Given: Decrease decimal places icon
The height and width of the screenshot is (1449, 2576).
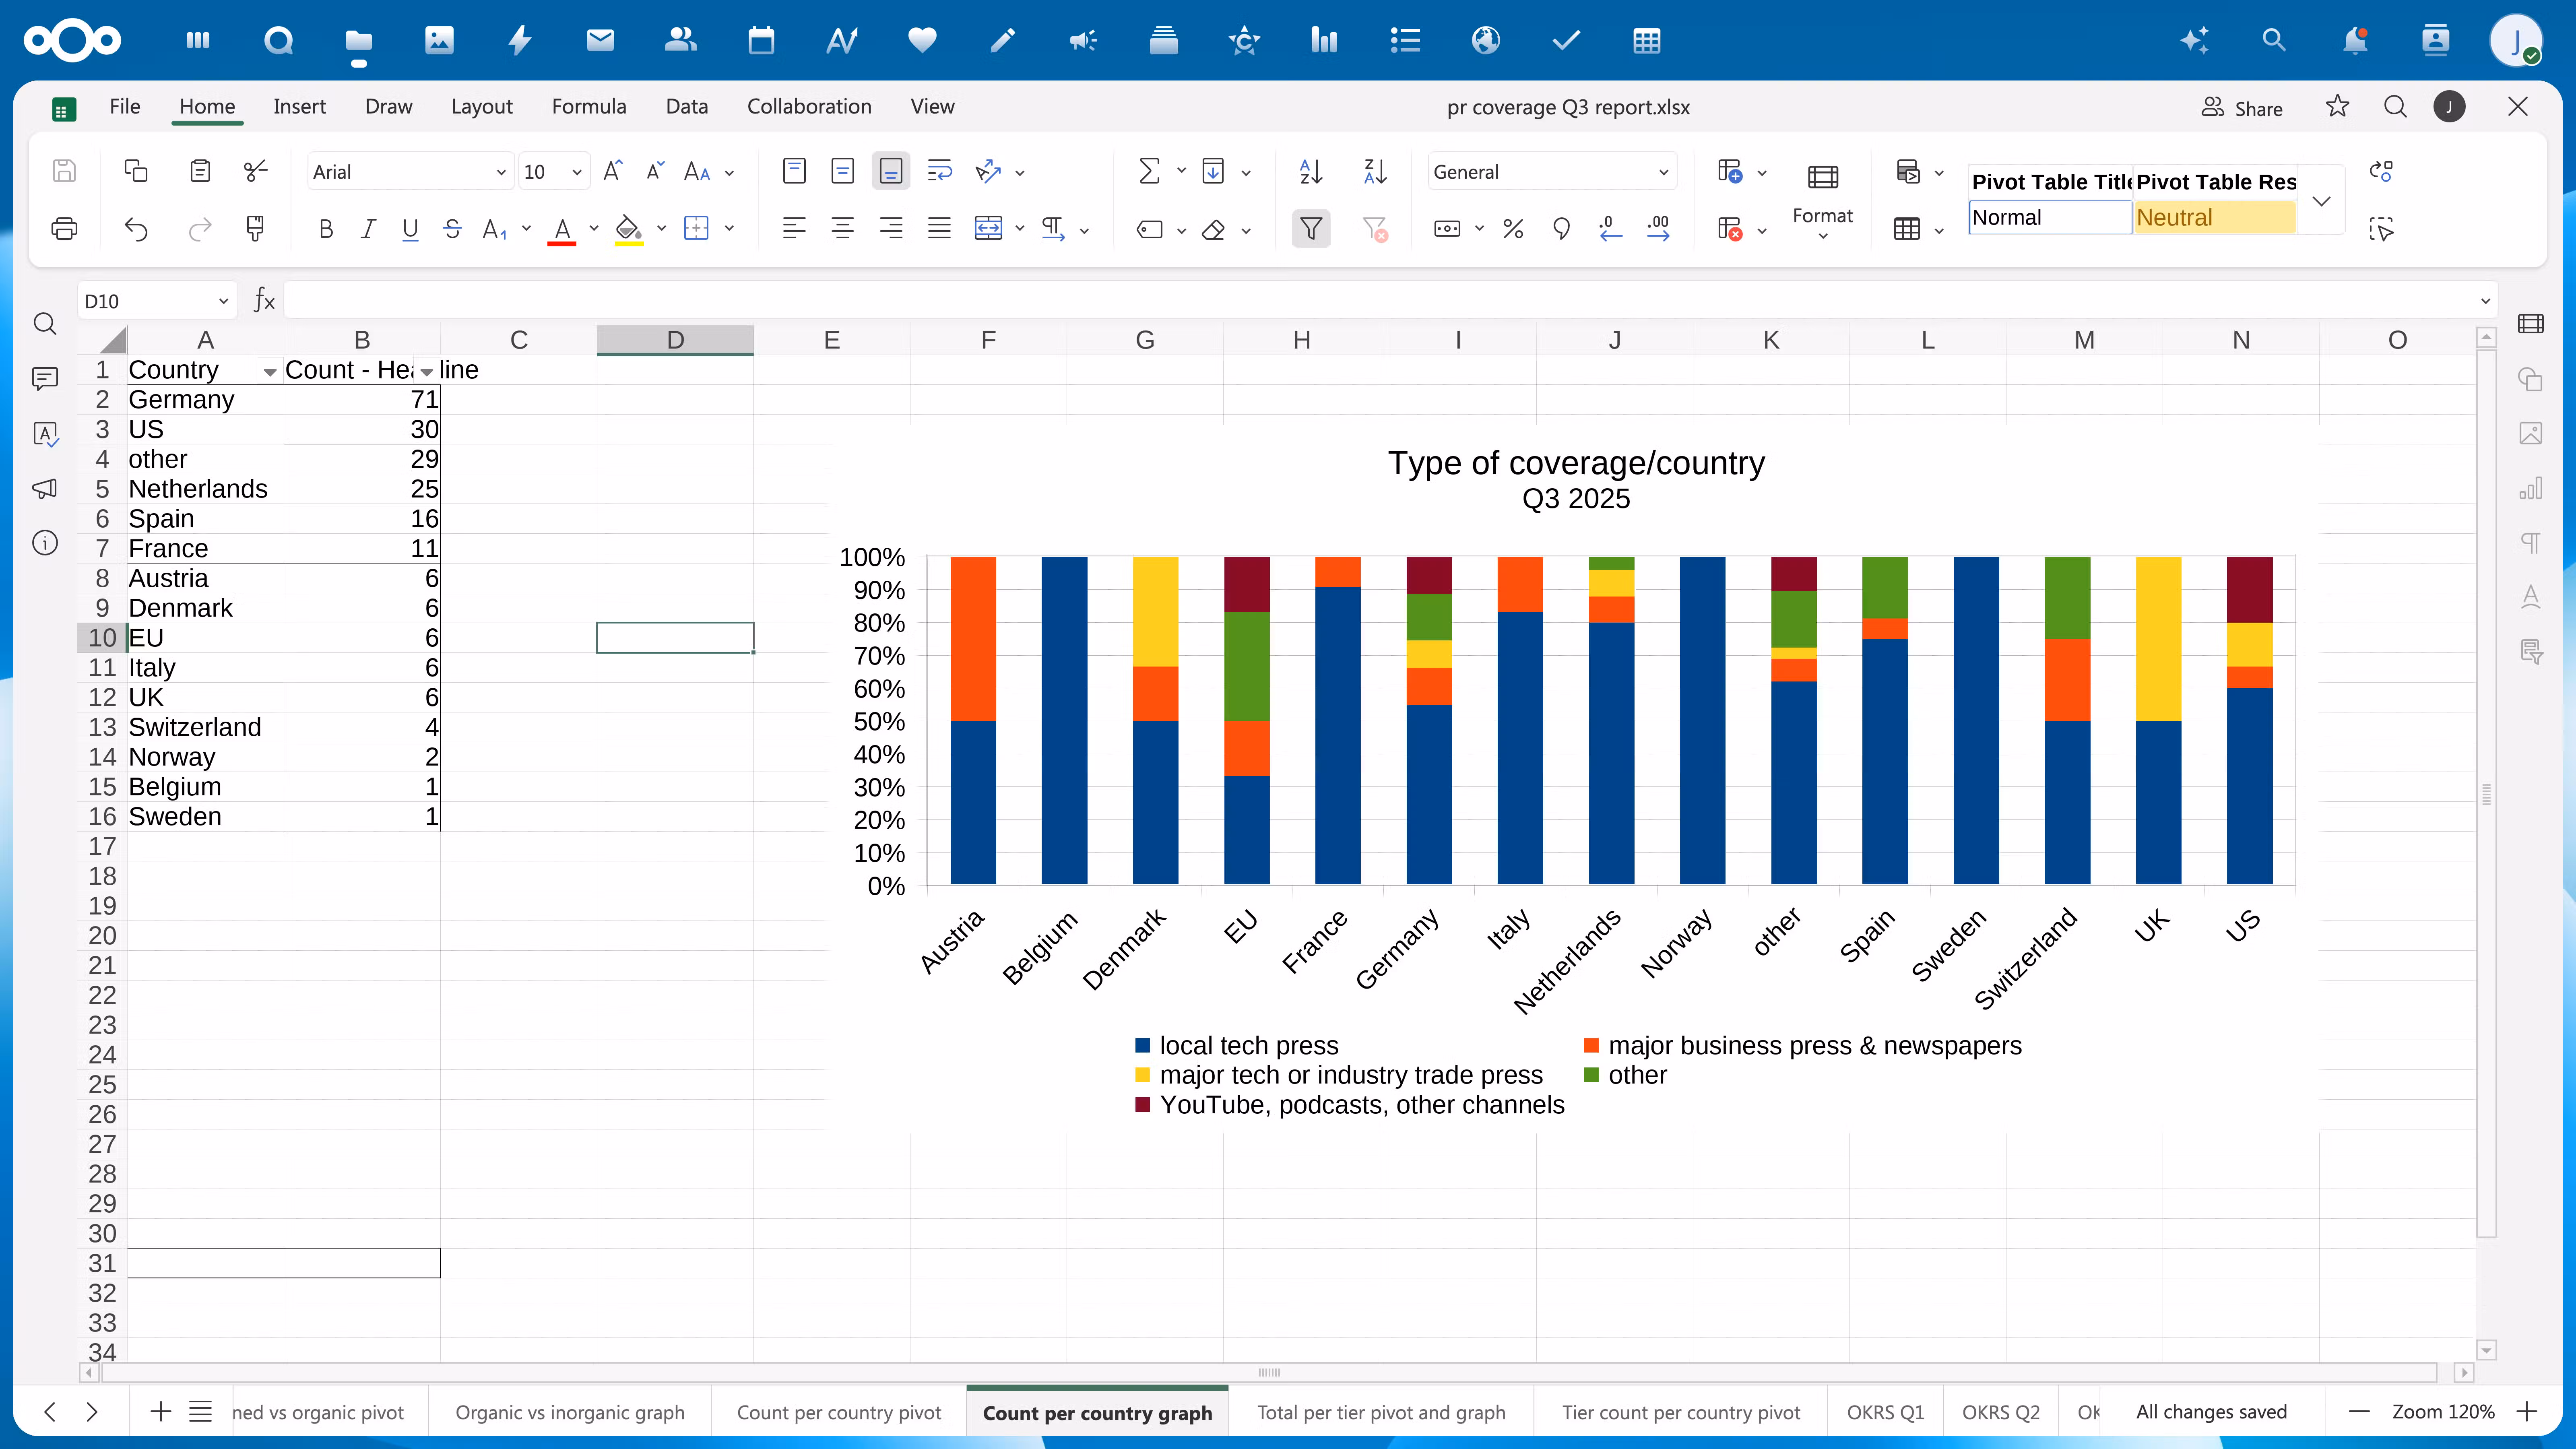Looking at the screenshot, I should (1610, 229).
